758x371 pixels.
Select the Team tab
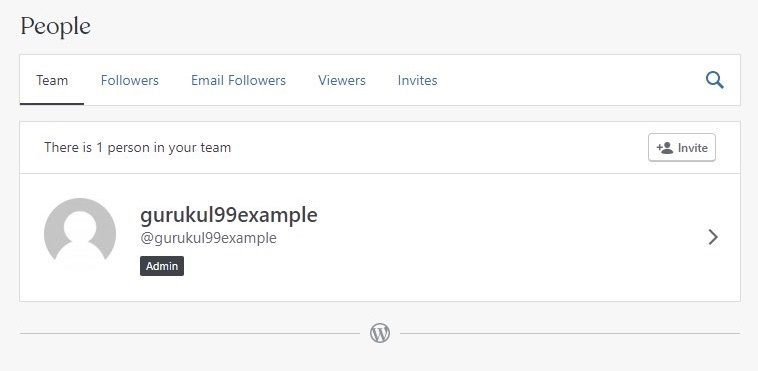(52, 80)
